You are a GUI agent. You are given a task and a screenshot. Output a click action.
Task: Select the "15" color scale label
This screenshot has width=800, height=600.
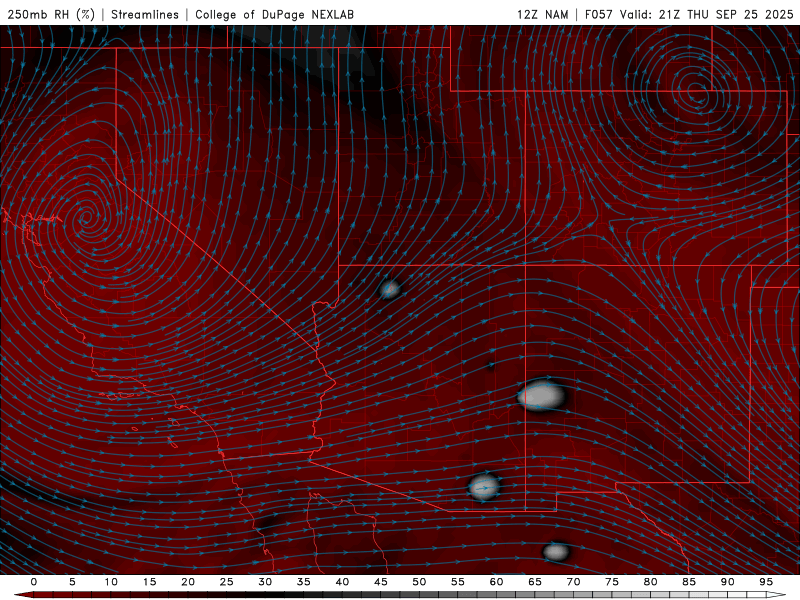pyautogui.click(x=149, y=582)
